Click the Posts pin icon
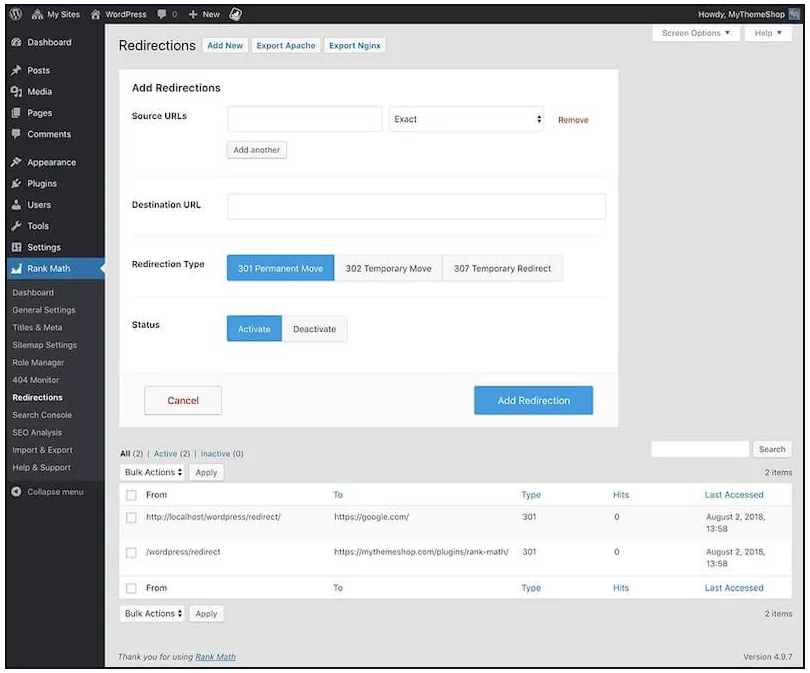This screenshot has width=810, height=673. 17,70
